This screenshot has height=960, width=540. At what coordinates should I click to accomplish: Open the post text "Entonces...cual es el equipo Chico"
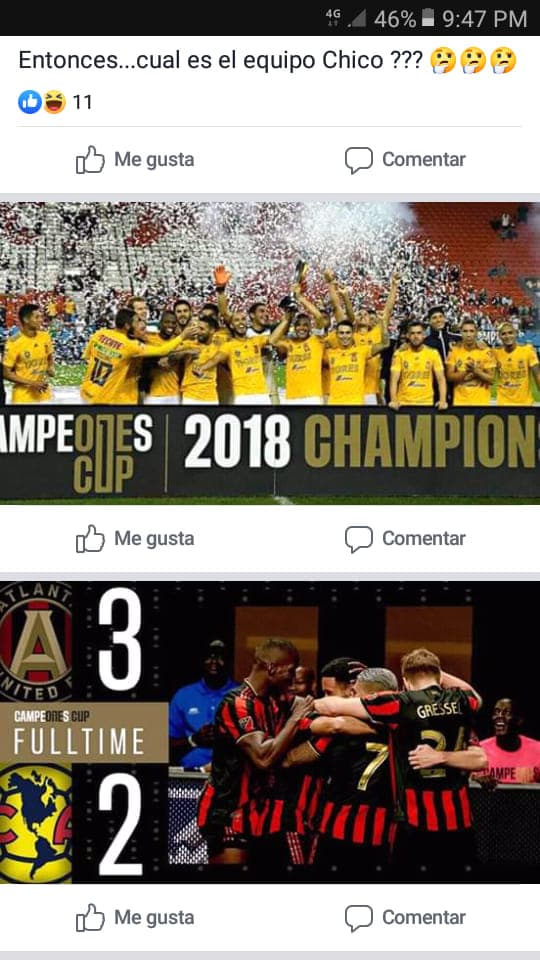click(x=220, y=61)
